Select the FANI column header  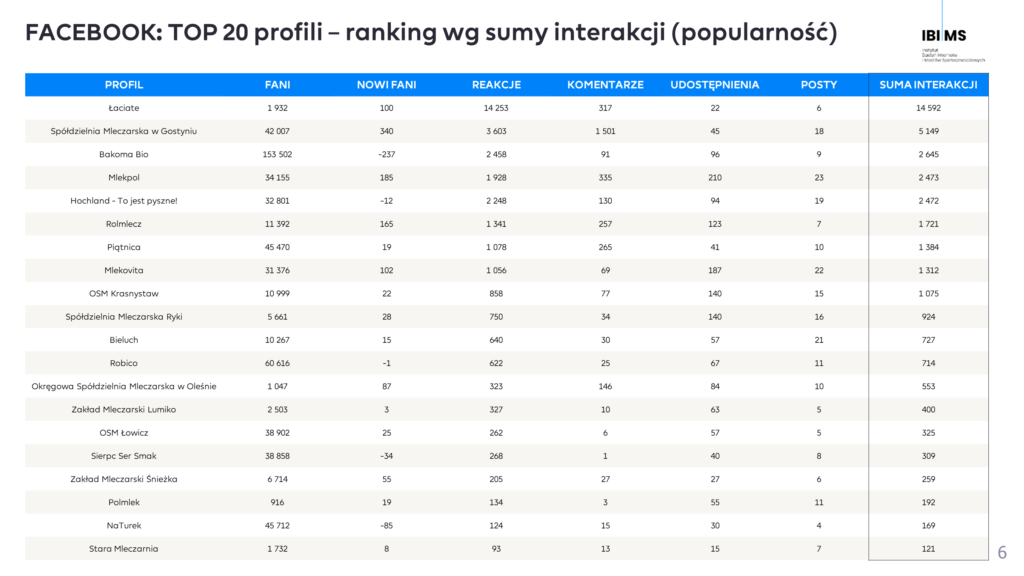coord(278,85)
